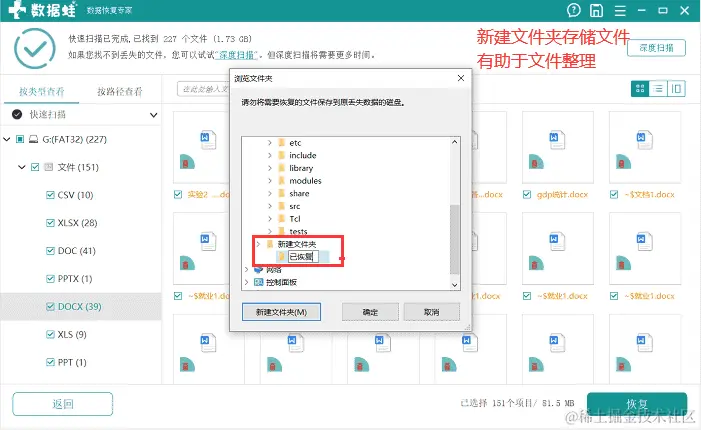Select the share folder name
701x430 pixels.
pos(299,193)
